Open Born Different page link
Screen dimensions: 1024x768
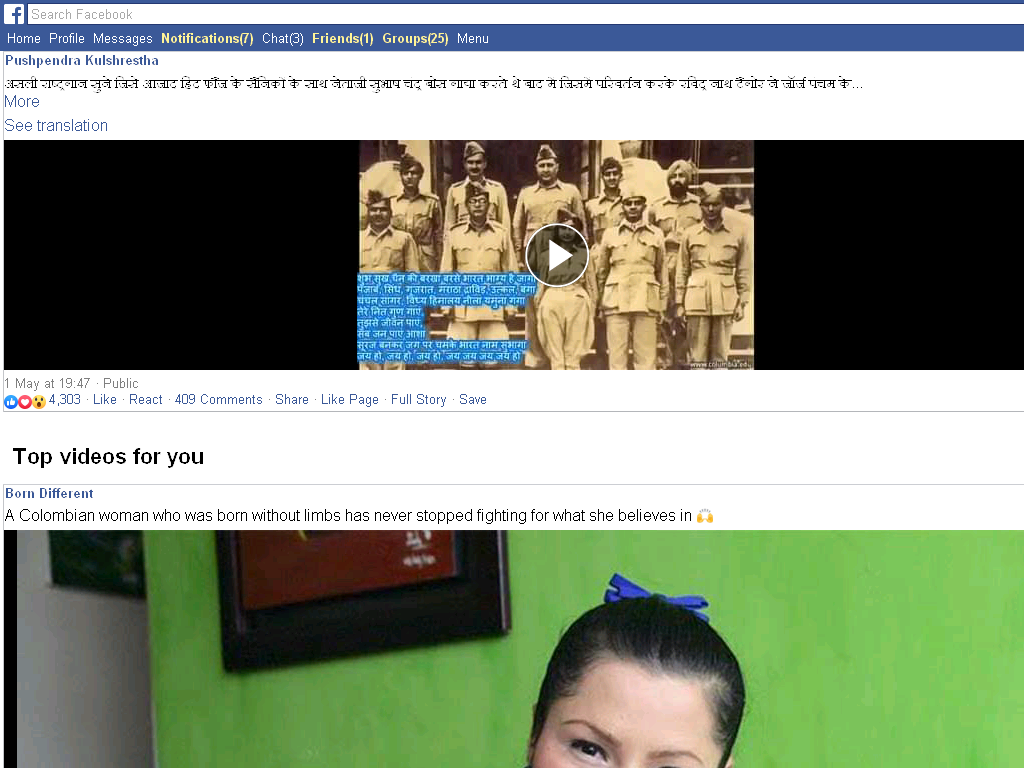click(x=49, y=493)
